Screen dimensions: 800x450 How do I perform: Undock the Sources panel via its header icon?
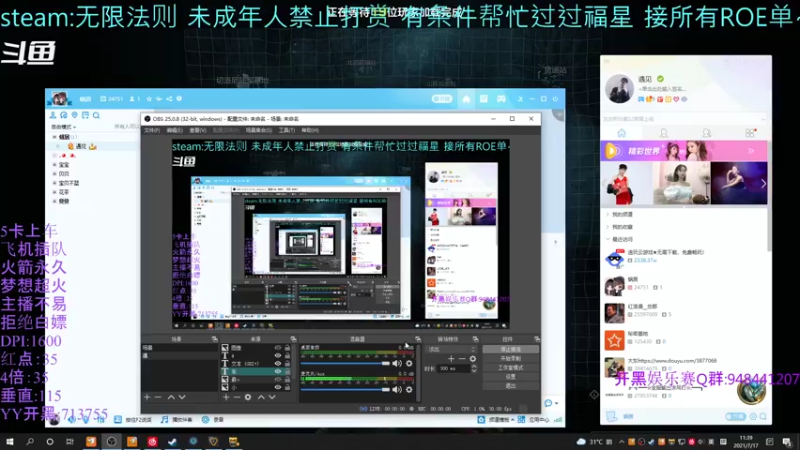tap(293, 339)
